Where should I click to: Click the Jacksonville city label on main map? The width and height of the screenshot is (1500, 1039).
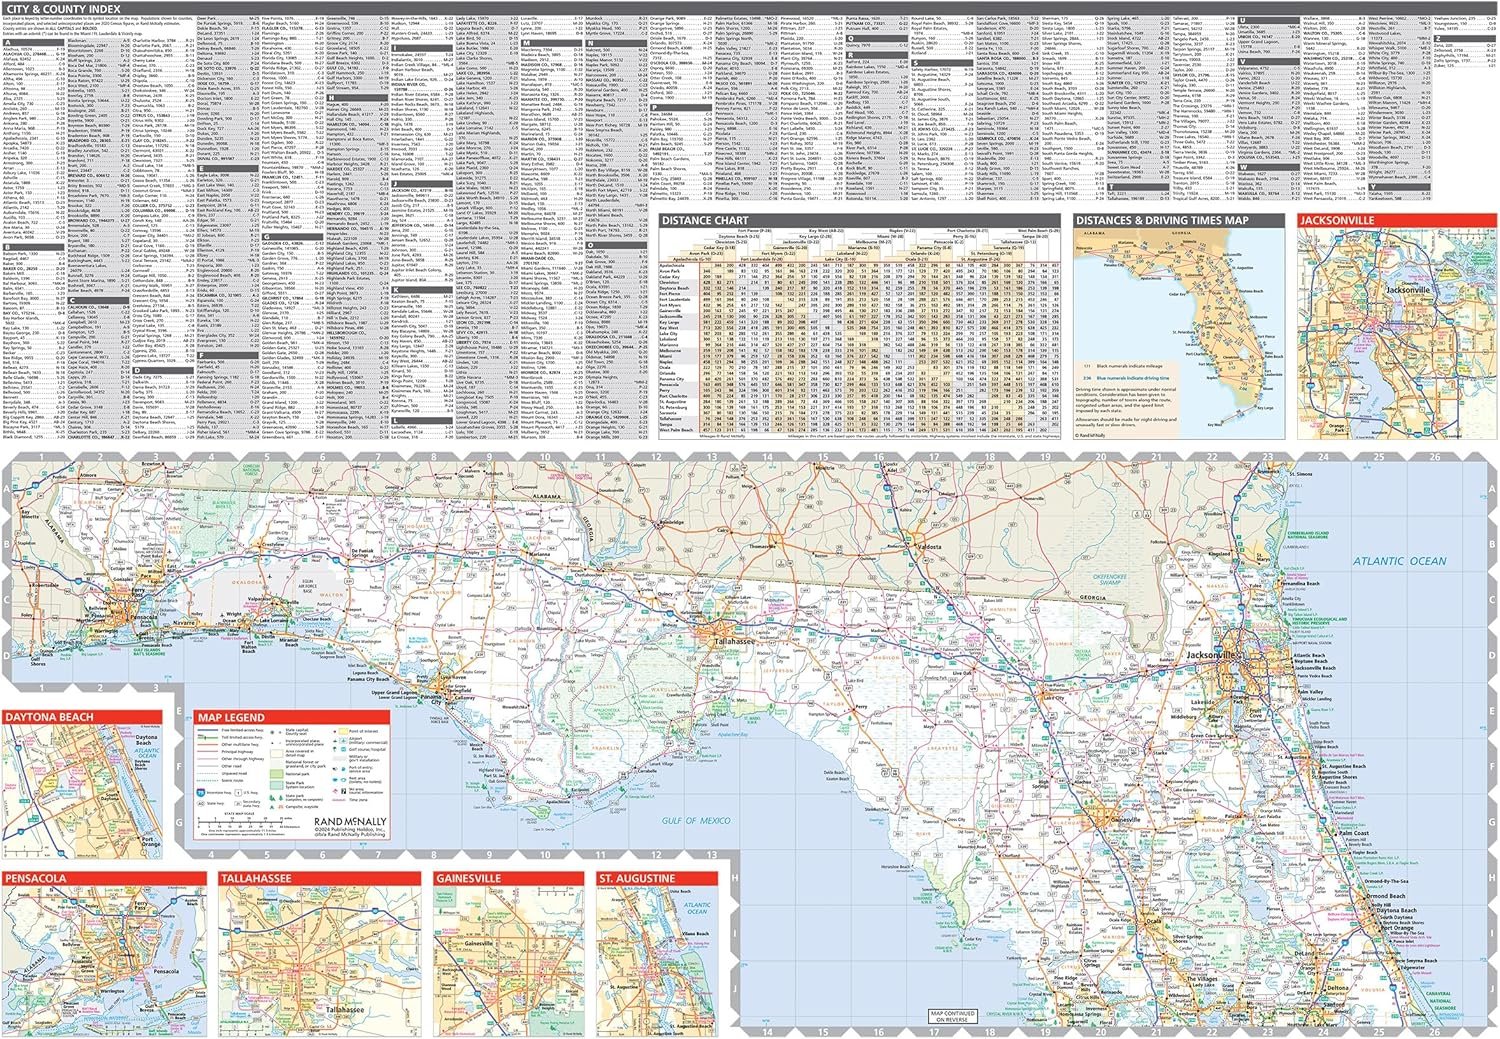pos(1211,655)
